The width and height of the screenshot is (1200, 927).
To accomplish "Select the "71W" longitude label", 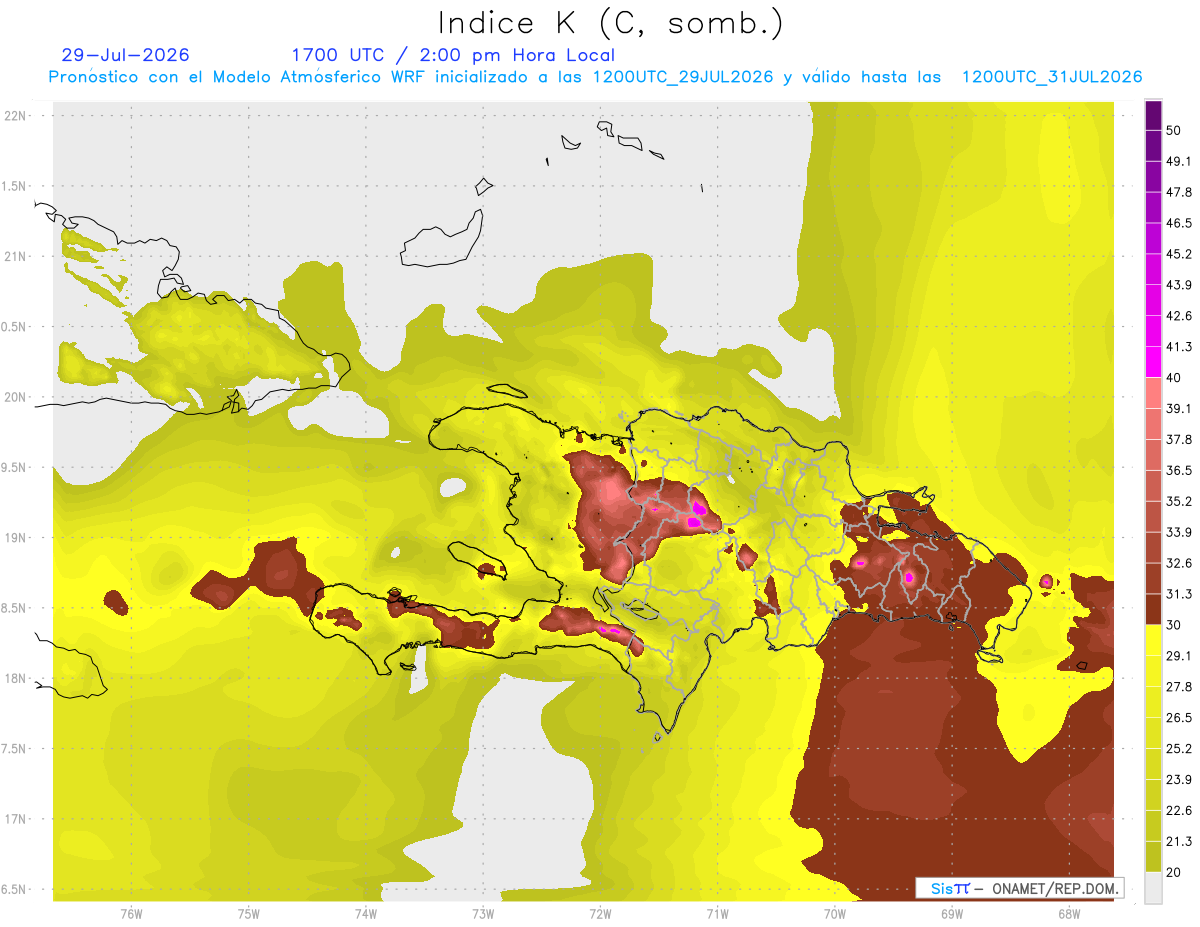I will coord(716,912).
